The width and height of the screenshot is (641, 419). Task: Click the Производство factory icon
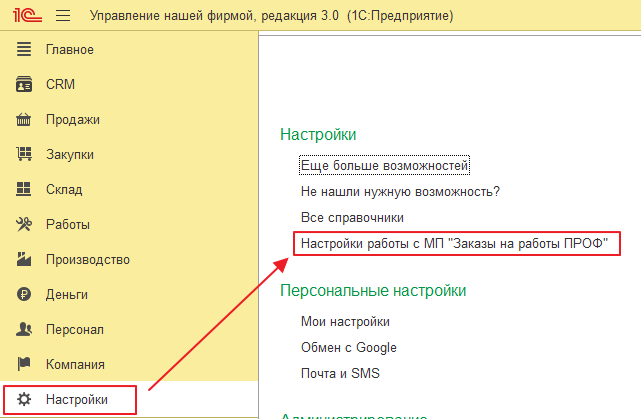[24, 259]
